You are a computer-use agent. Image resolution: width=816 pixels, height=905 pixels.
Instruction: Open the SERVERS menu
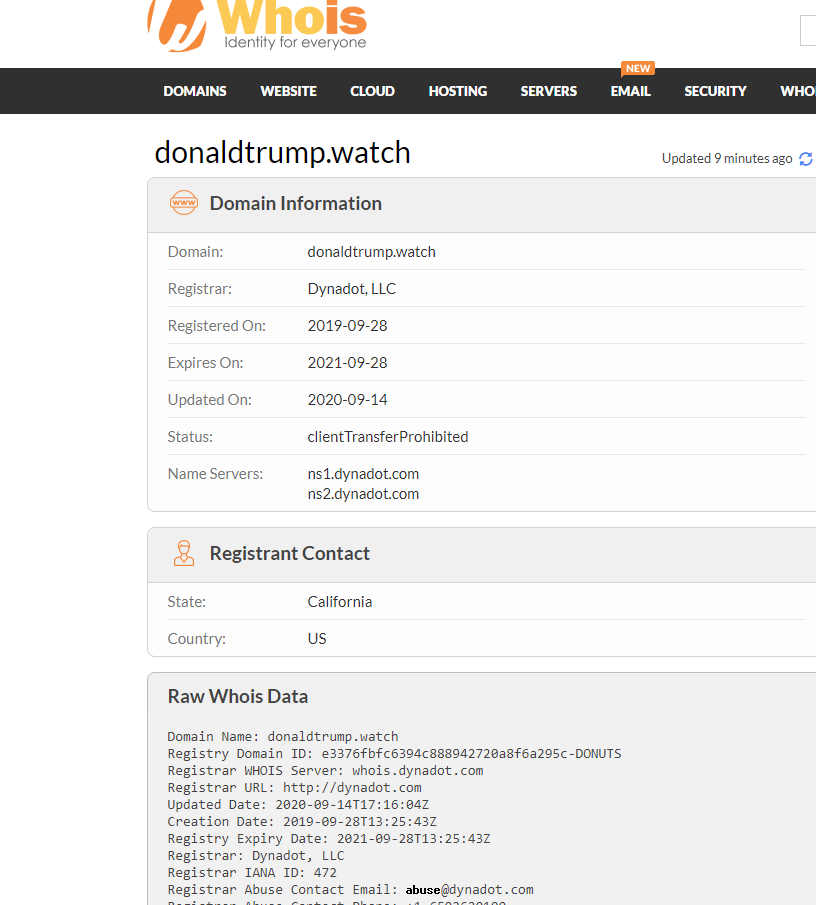pos(549,91)
